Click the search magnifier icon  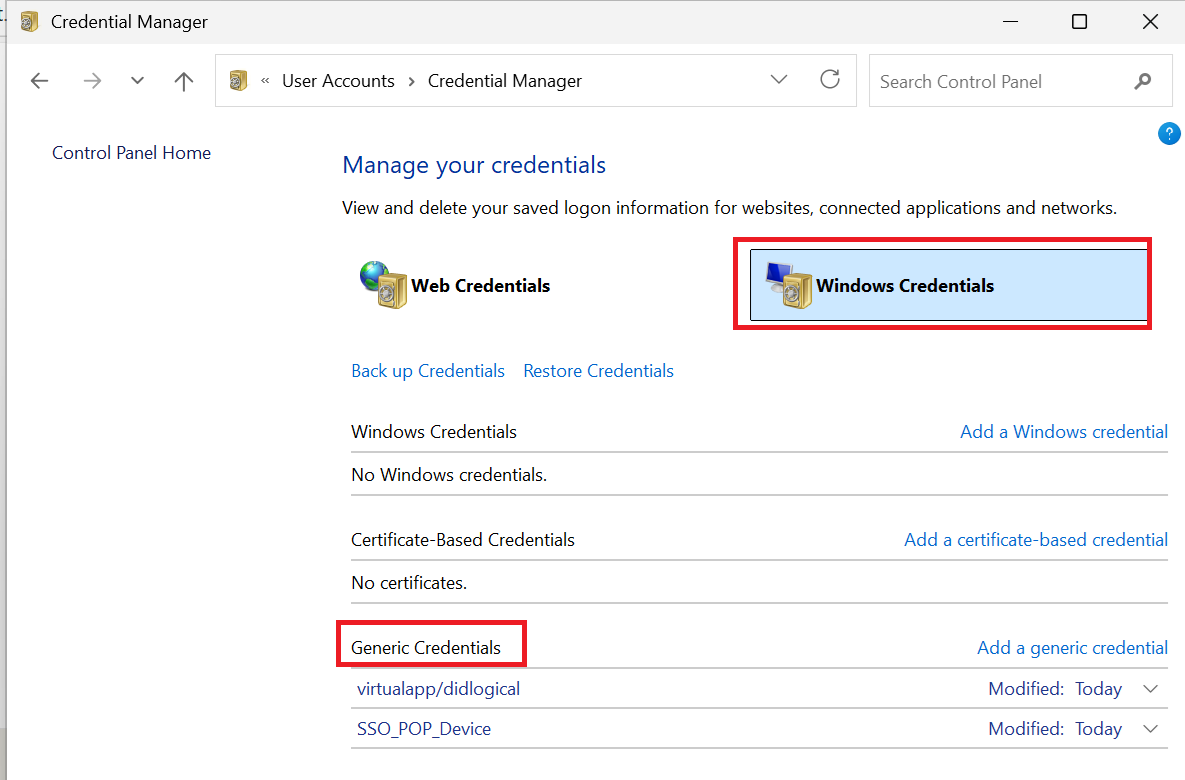tap(1143, 81)
